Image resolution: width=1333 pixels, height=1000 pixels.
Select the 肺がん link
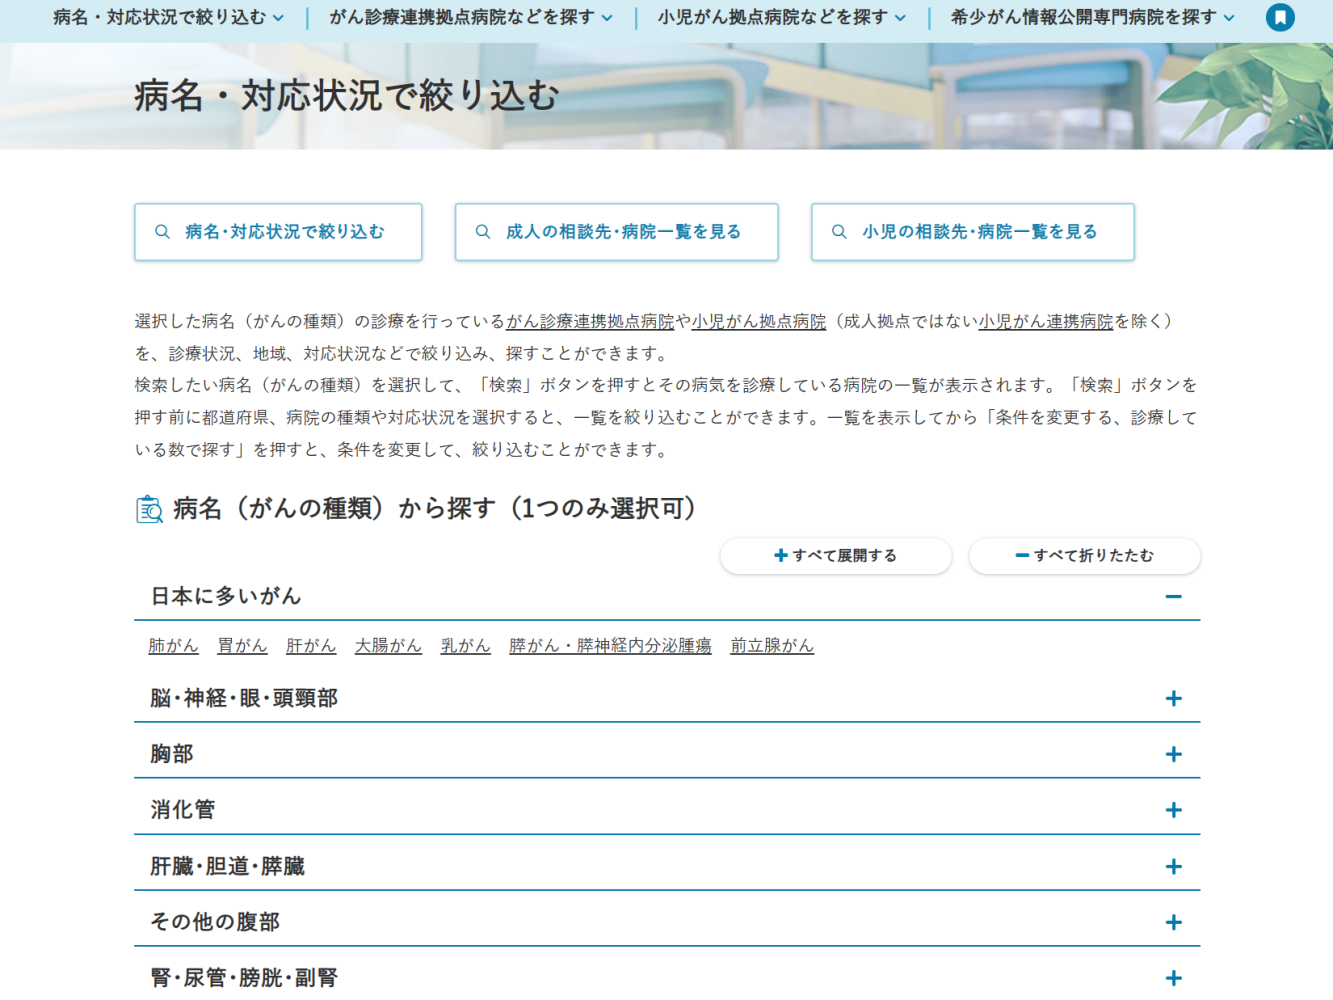172,645
